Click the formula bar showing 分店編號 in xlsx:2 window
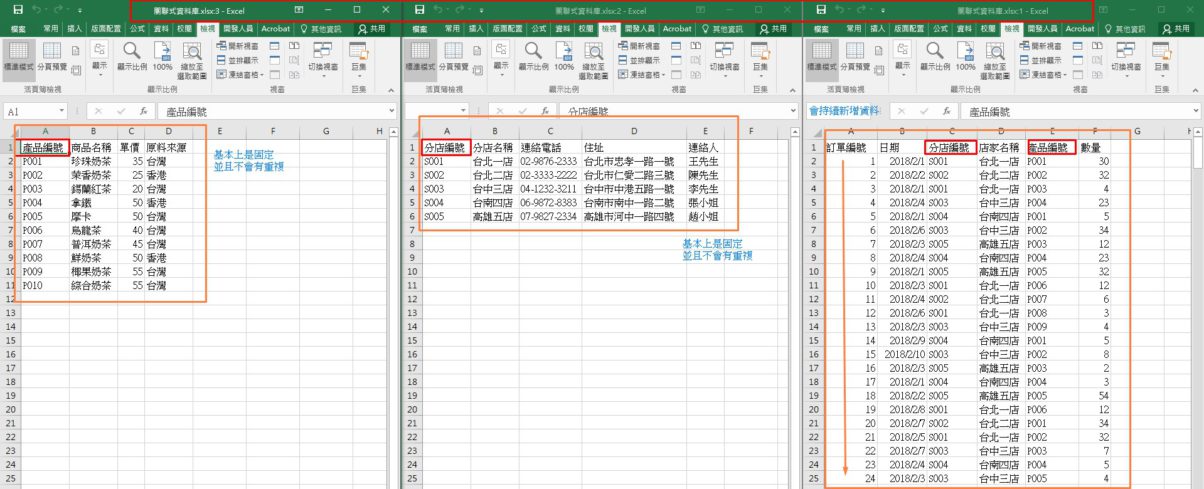The height and width of the screenshot is (489, 1204). [x=678, y=112]
